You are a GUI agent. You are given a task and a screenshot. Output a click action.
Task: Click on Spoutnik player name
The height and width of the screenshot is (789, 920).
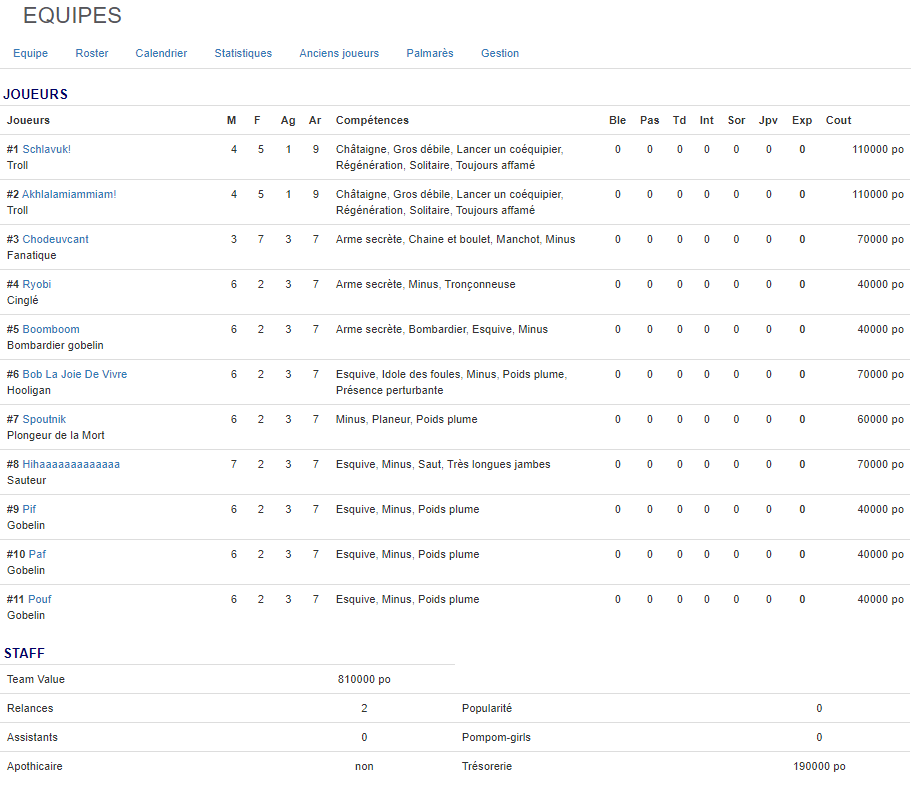(44, 419)
